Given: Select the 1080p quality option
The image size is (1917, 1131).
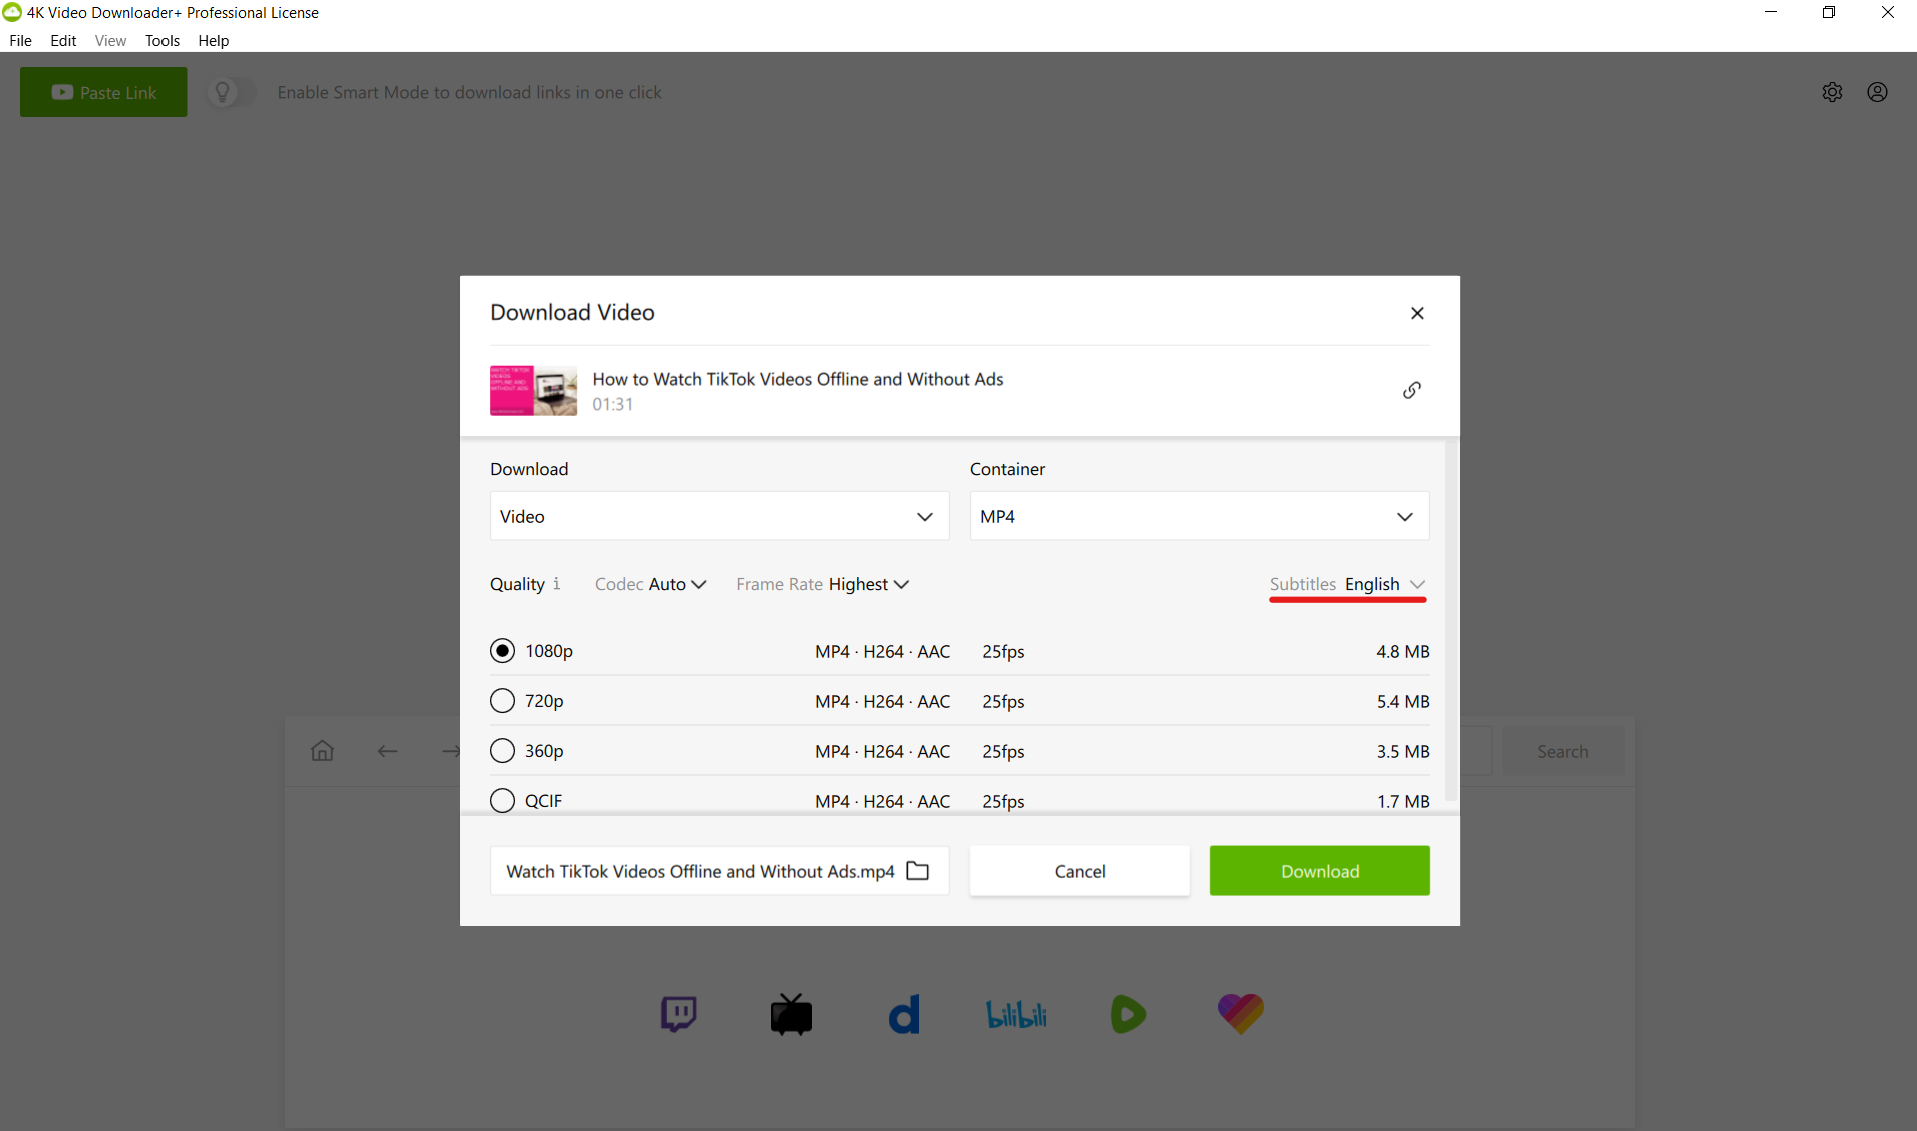Looking at the screenshot, I should [502, 651].
